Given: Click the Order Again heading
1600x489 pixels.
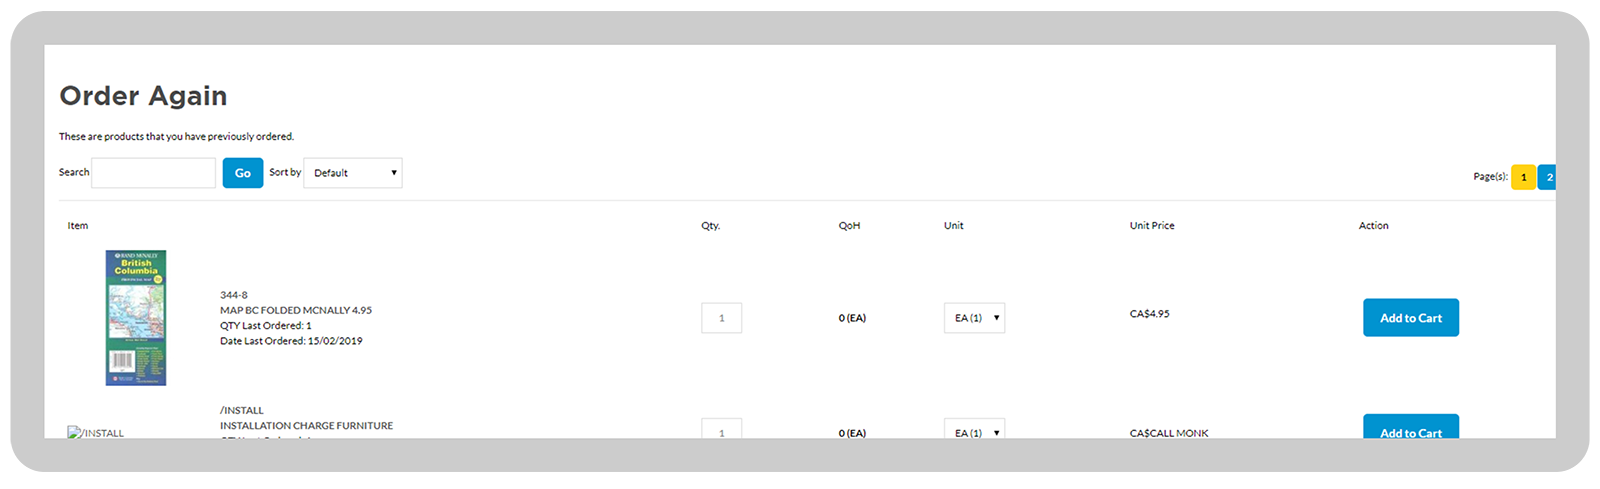Looking at the screenshot, I should pyautogui.click(x=143, y=96).
